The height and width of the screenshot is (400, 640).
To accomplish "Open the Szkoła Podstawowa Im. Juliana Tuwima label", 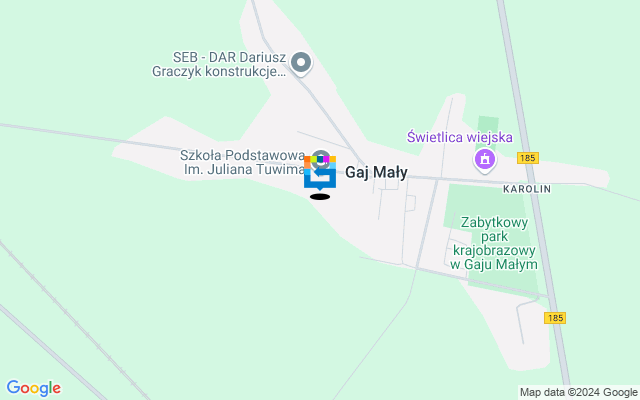I will point(243,162).
